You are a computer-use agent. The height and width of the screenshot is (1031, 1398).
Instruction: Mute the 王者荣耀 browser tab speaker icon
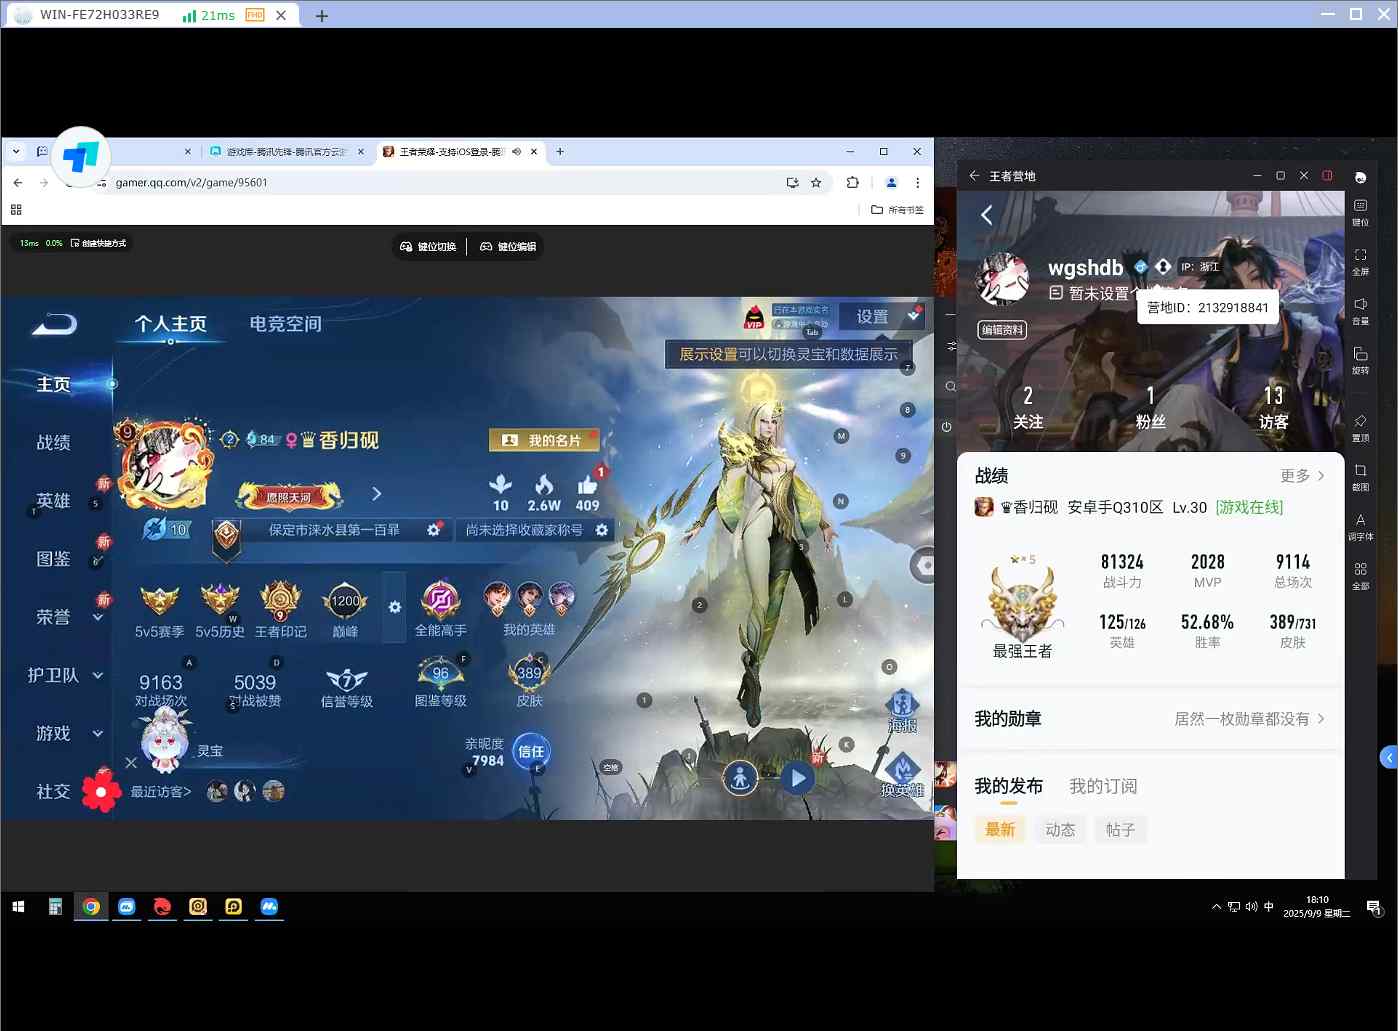[517, 152]
